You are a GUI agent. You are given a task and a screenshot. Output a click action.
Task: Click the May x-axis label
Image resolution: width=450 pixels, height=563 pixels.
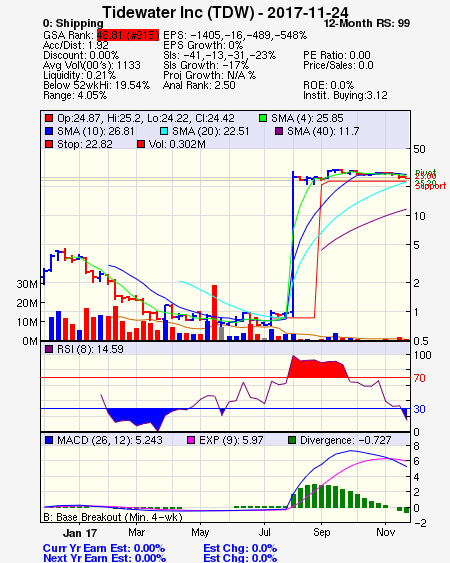click(x=200, y=532)
